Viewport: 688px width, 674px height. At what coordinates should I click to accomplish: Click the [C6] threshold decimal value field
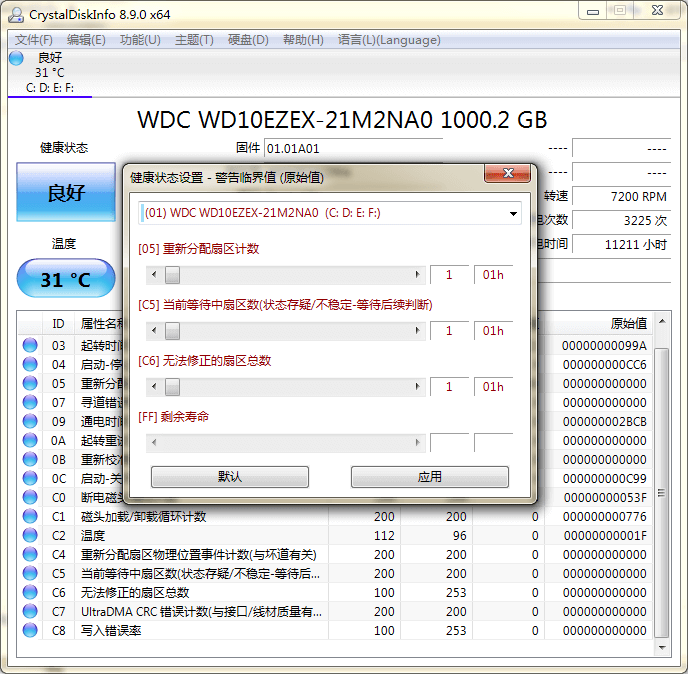pos(449,387)
